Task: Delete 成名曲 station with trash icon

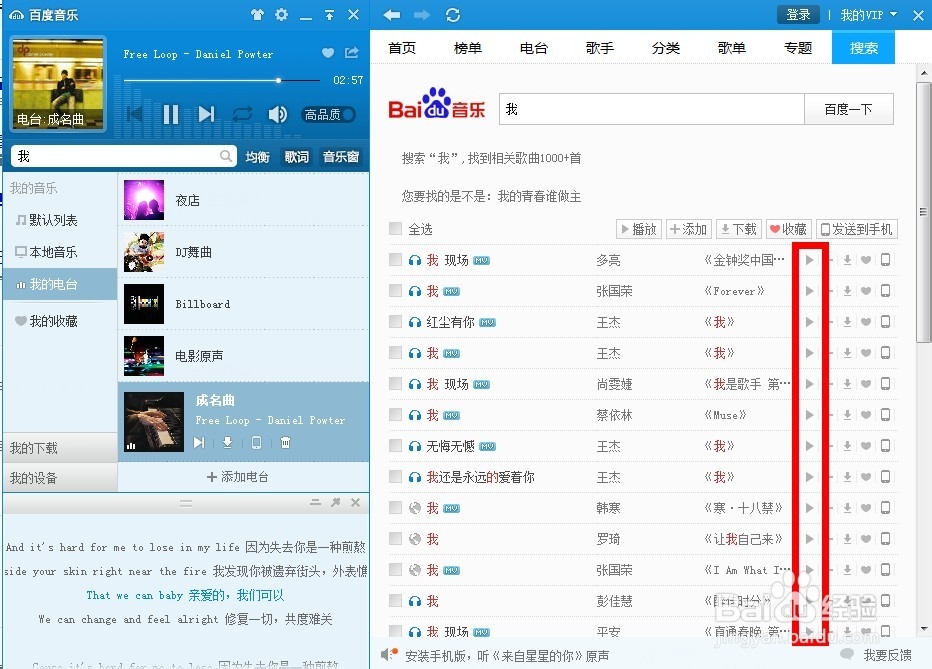Action: coord(286,443)
